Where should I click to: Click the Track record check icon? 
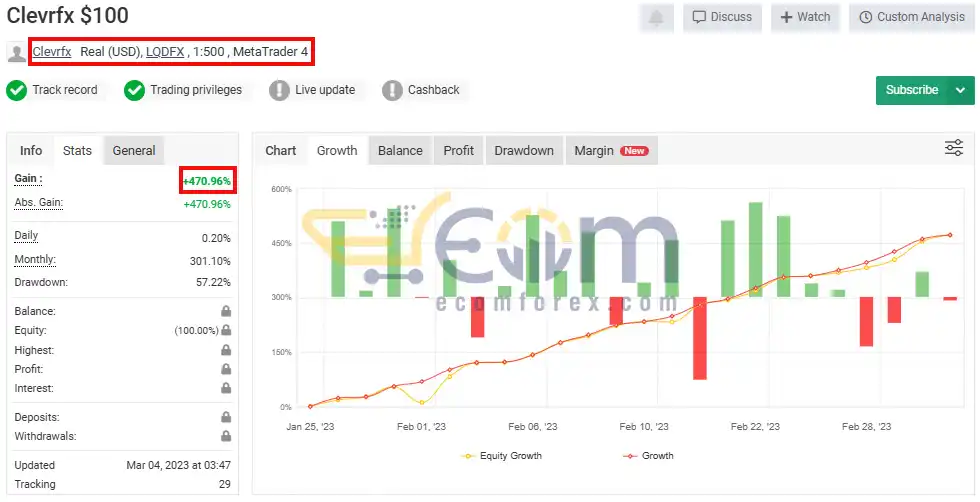pyautogui.click(x=16, y=91)
